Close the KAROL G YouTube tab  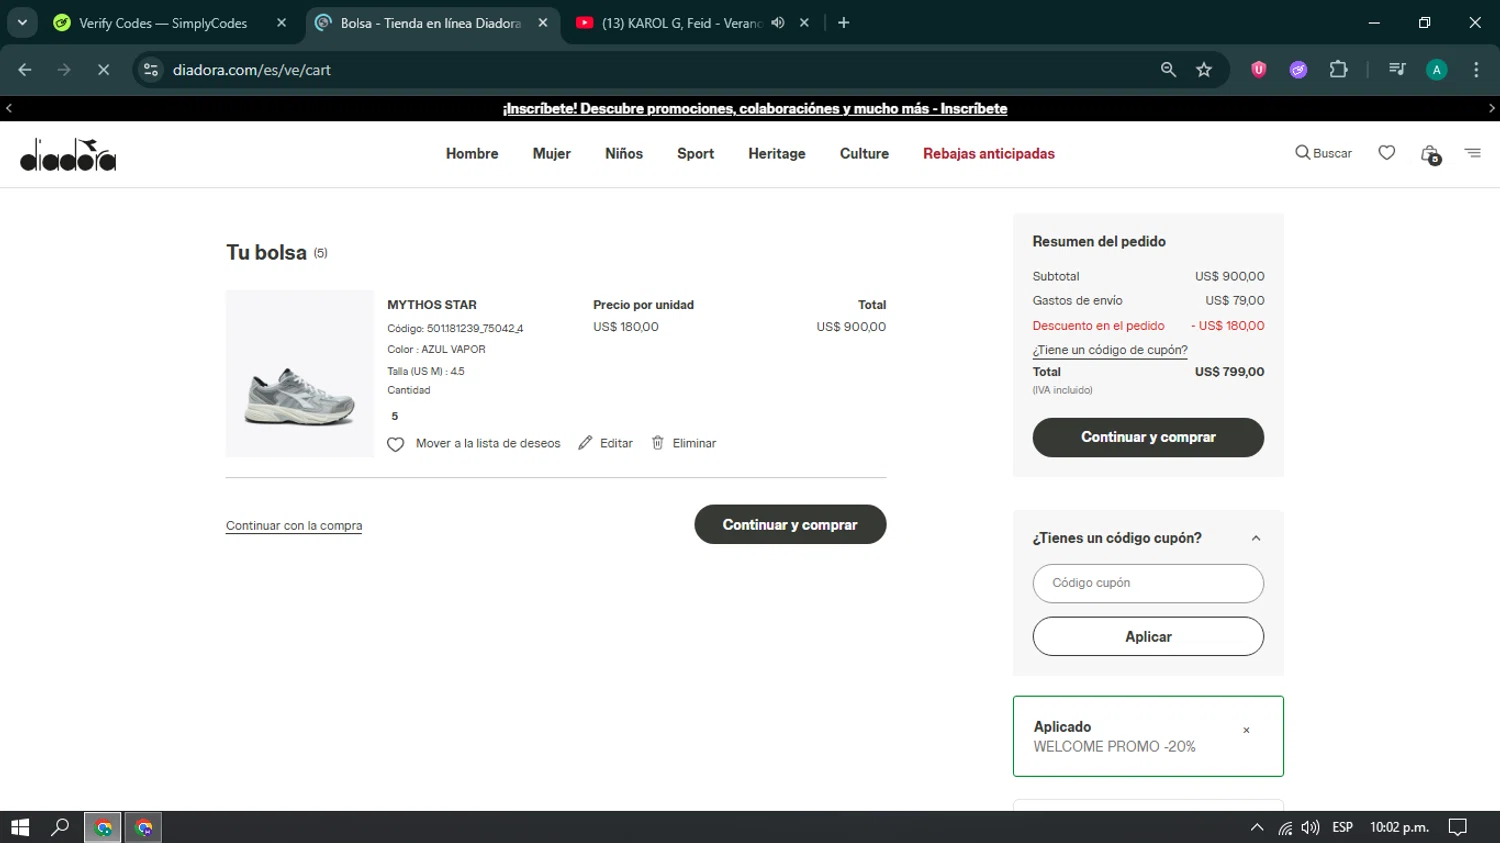click(804, 23)
